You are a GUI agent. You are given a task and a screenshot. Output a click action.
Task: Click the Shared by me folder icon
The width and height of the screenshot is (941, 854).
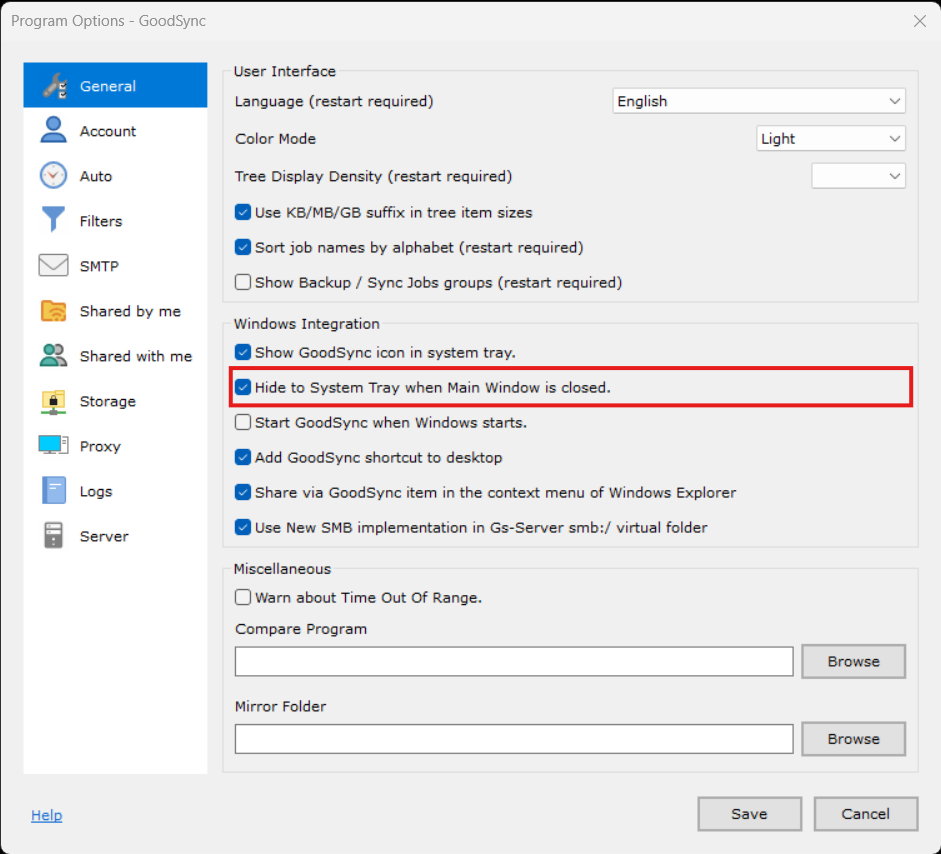tap(53, 311)
